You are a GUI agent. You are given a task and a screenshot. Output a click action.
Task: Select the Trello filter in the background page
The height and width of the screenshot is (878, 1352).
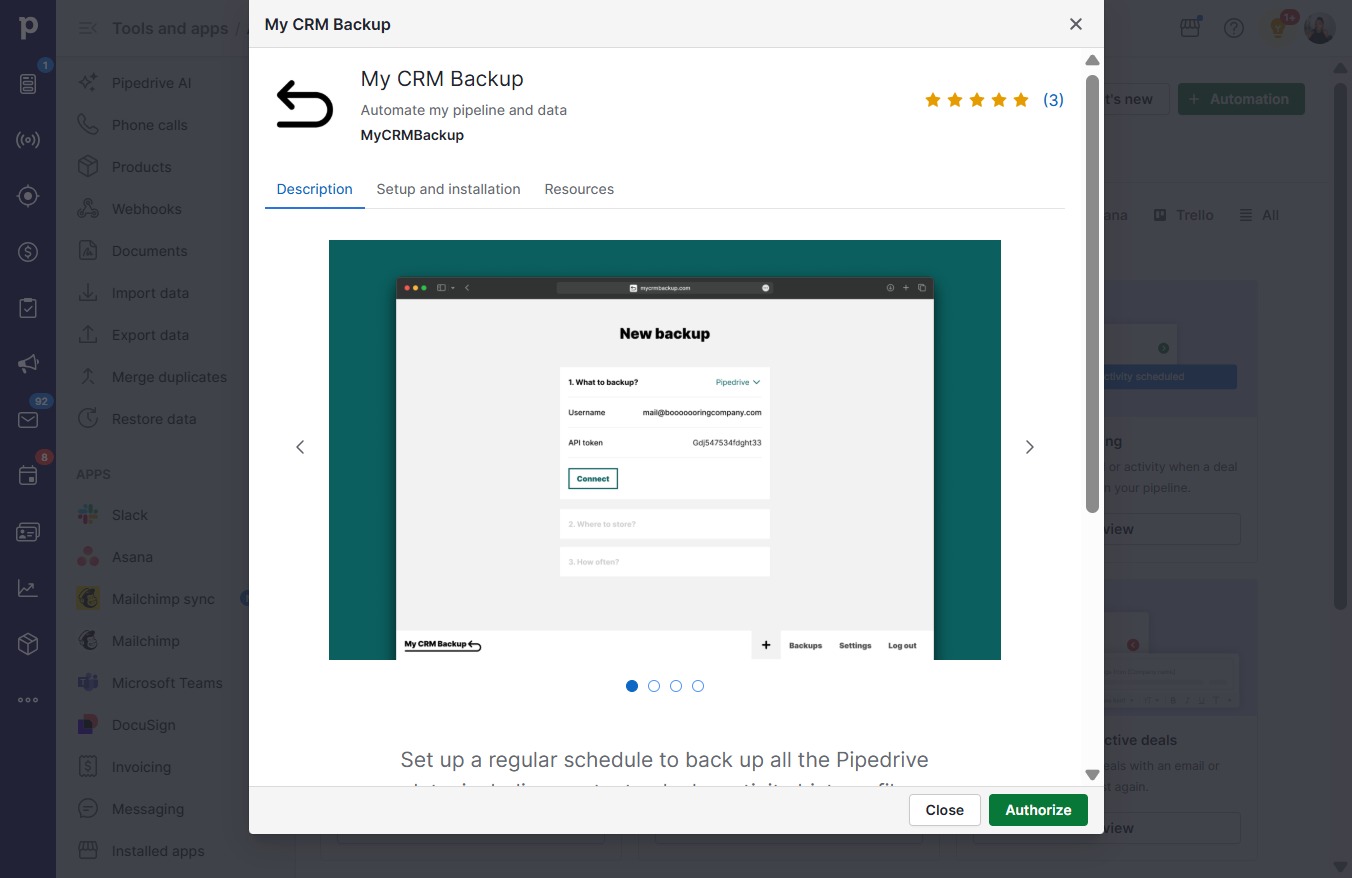[x=1184, y=215]
